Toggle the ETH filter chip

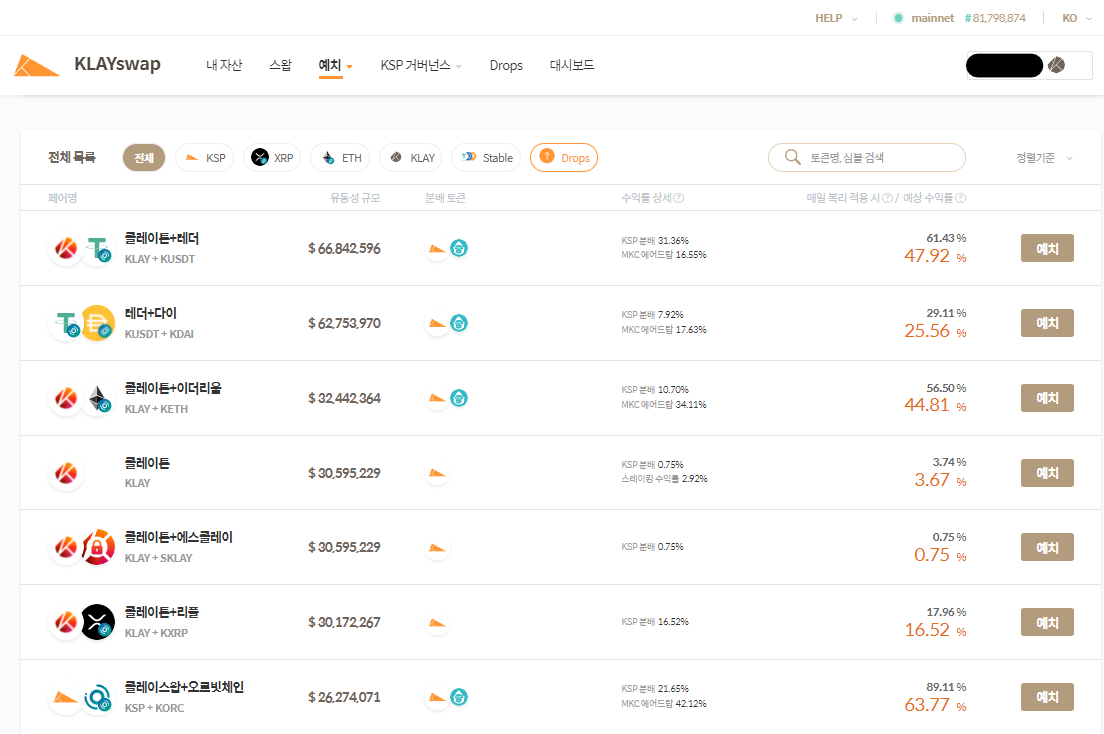pyautogui.click(x=340, y=158)
